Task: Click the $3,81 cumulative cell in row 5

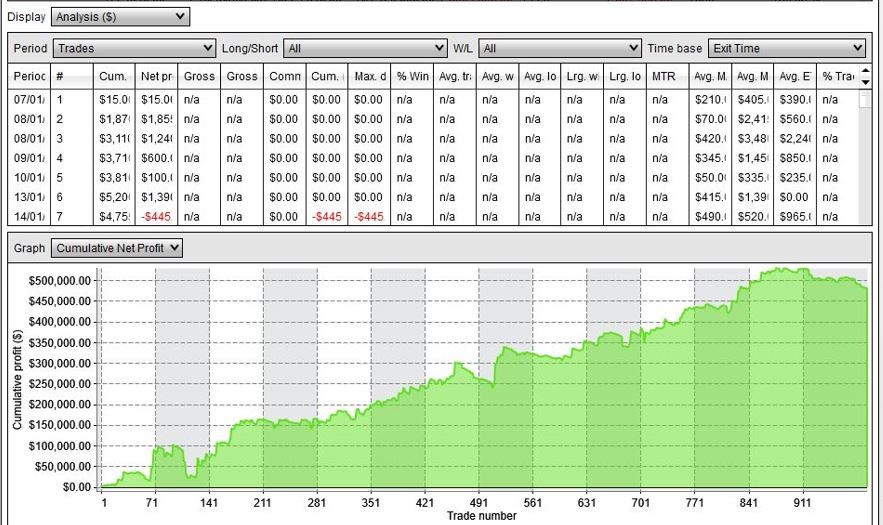Action: [114, 178]
